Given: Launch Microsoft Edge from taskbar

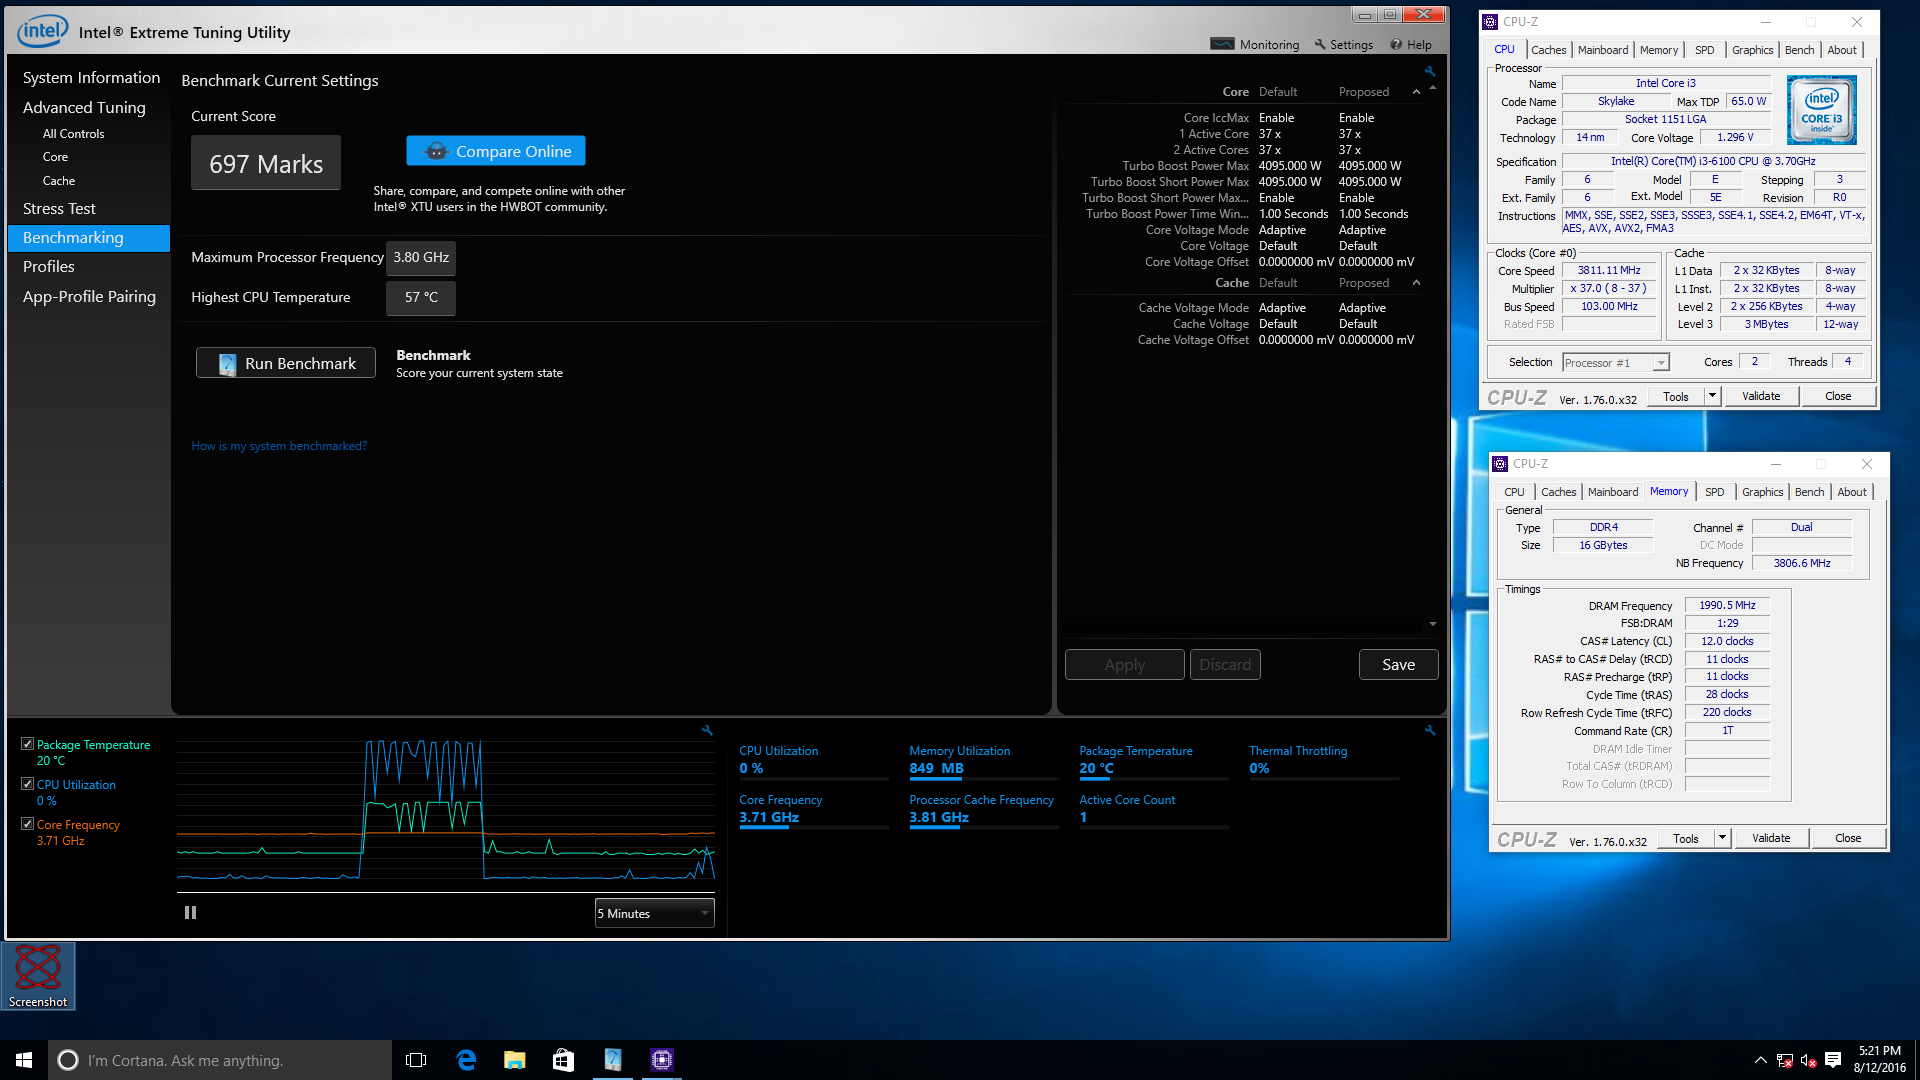Looking at the screenshot, I should point(466,1060).
